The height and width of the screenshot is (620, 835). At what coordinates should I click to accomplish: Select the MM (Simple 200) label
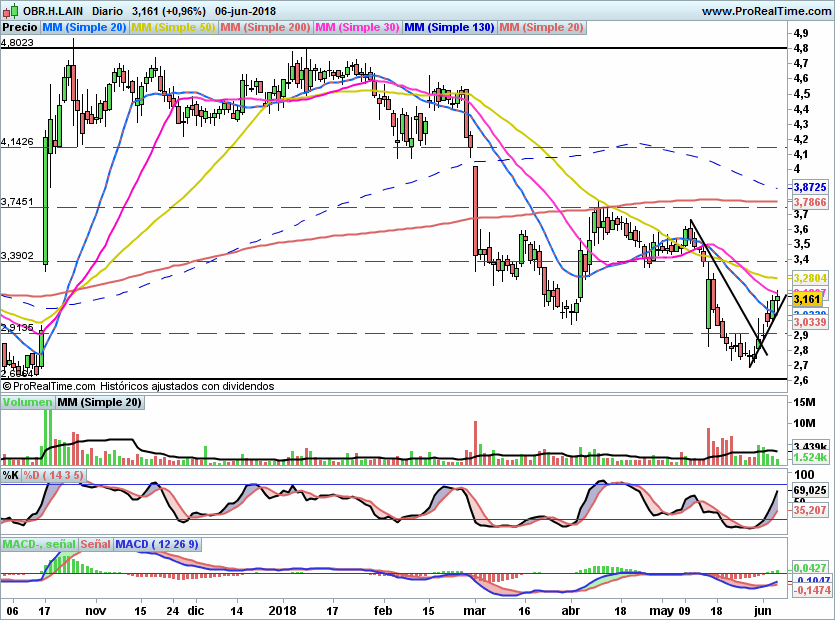click(x=265, y=27)
